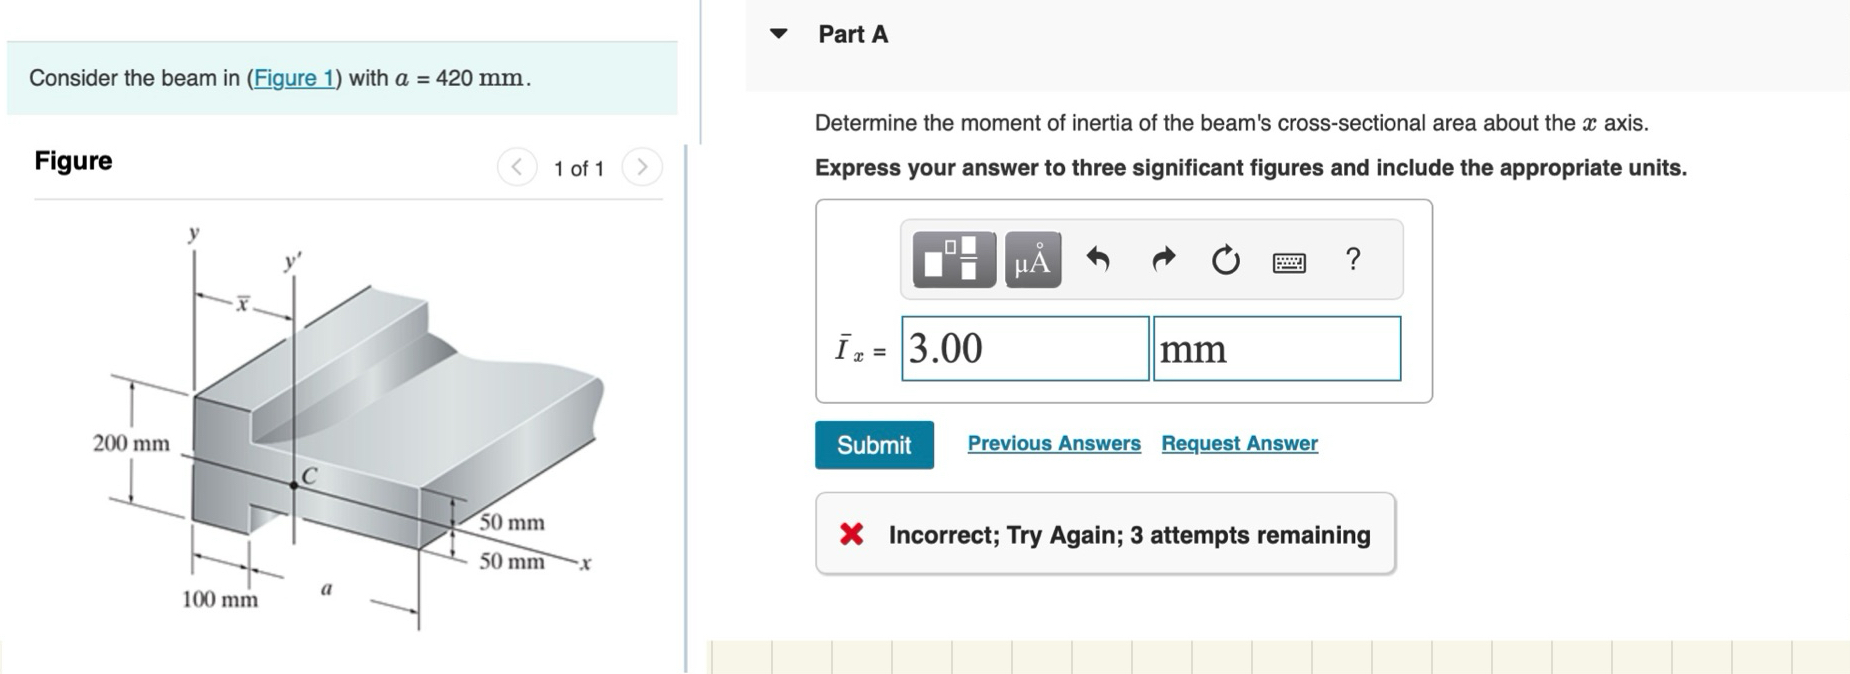Redo the answer edit

(x=1161, y=259)
